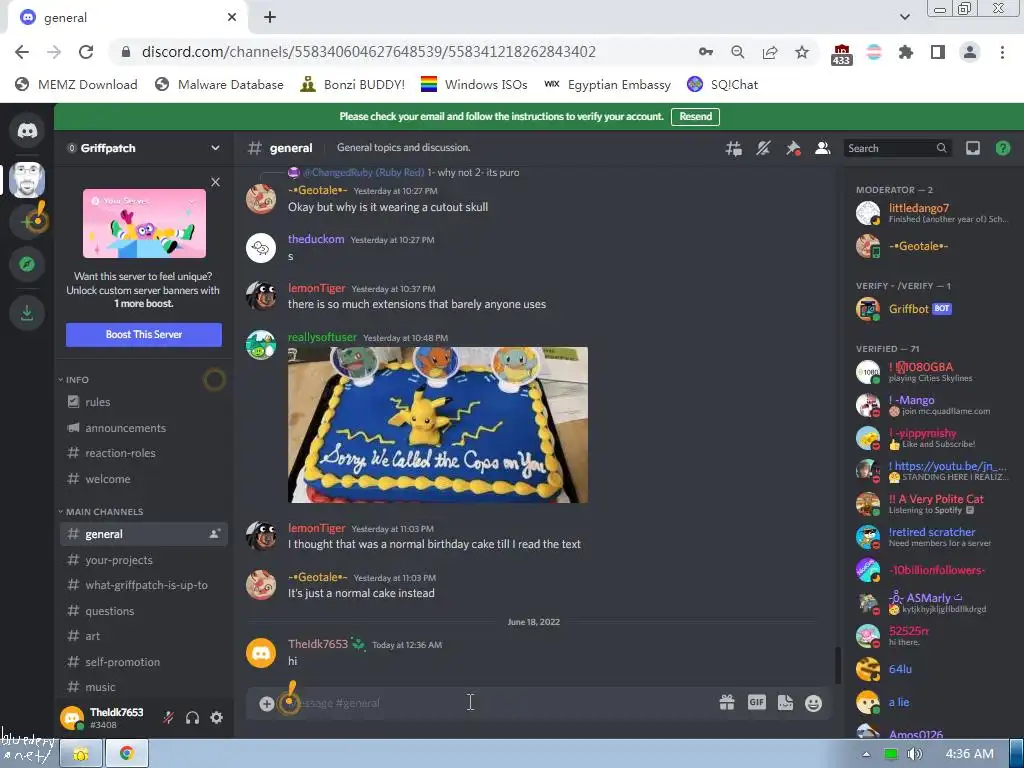Go back in browser history
1024x768 pixels.
click(22, 52)
